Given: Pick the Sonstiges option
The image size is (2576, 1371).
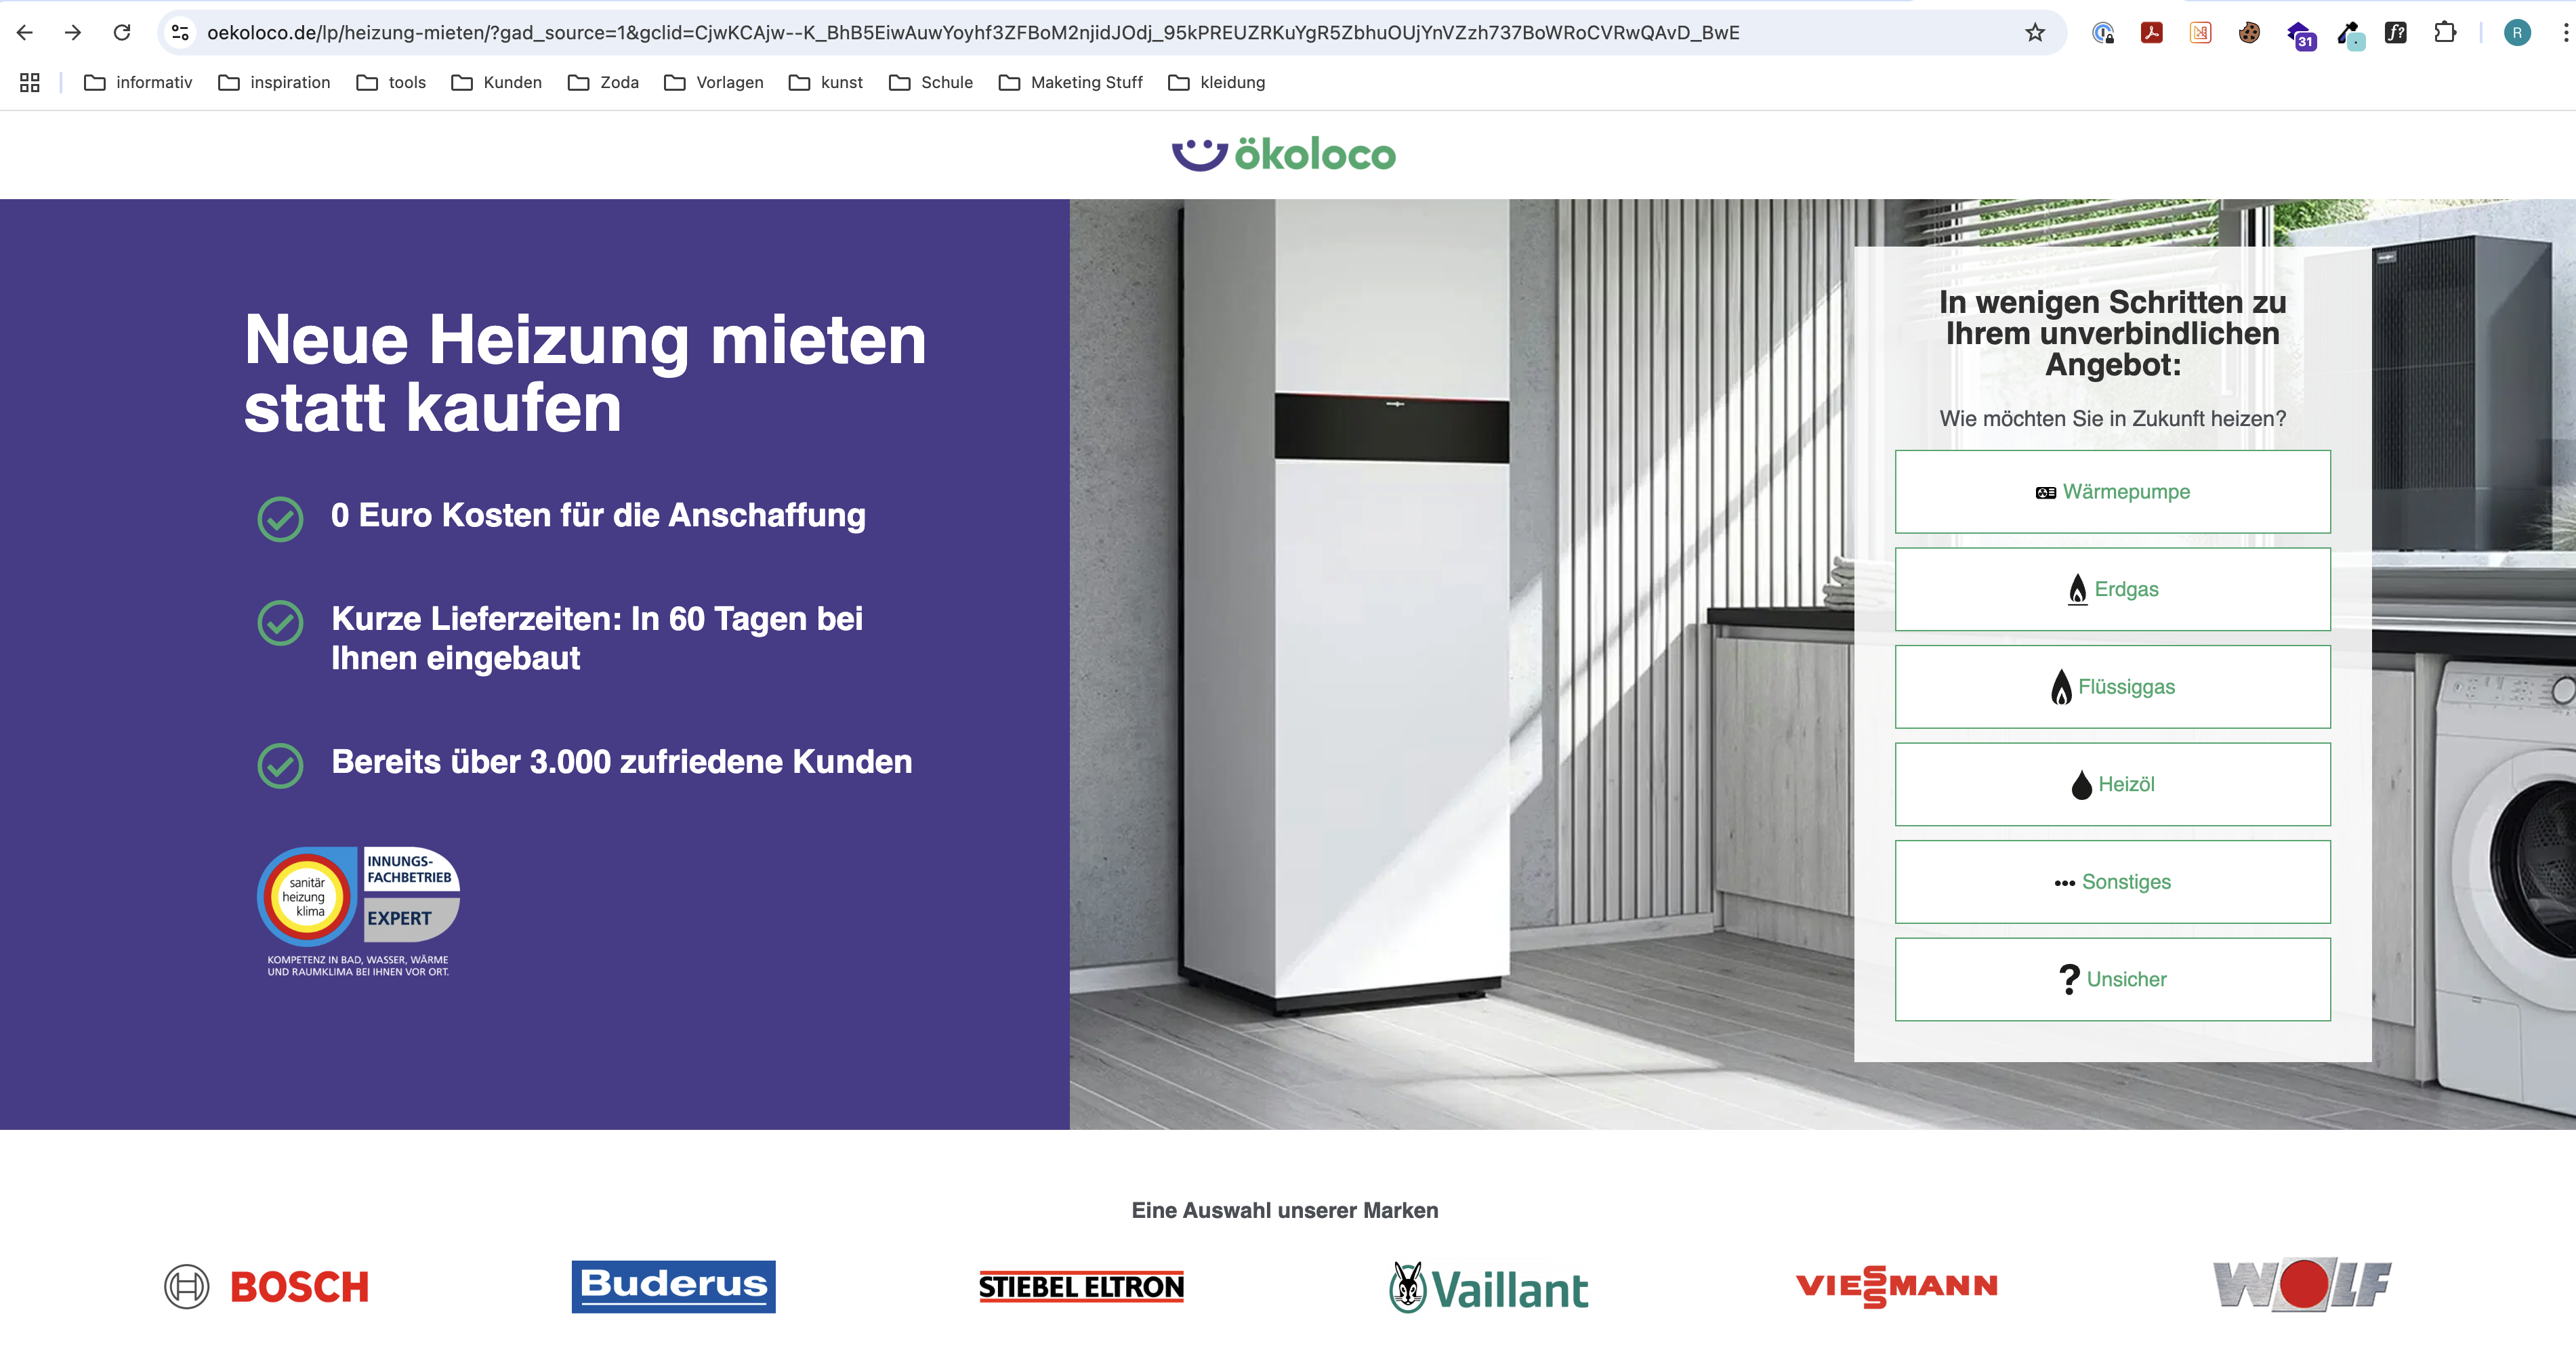Looking at the screenshot, I should click(2112, 882).
